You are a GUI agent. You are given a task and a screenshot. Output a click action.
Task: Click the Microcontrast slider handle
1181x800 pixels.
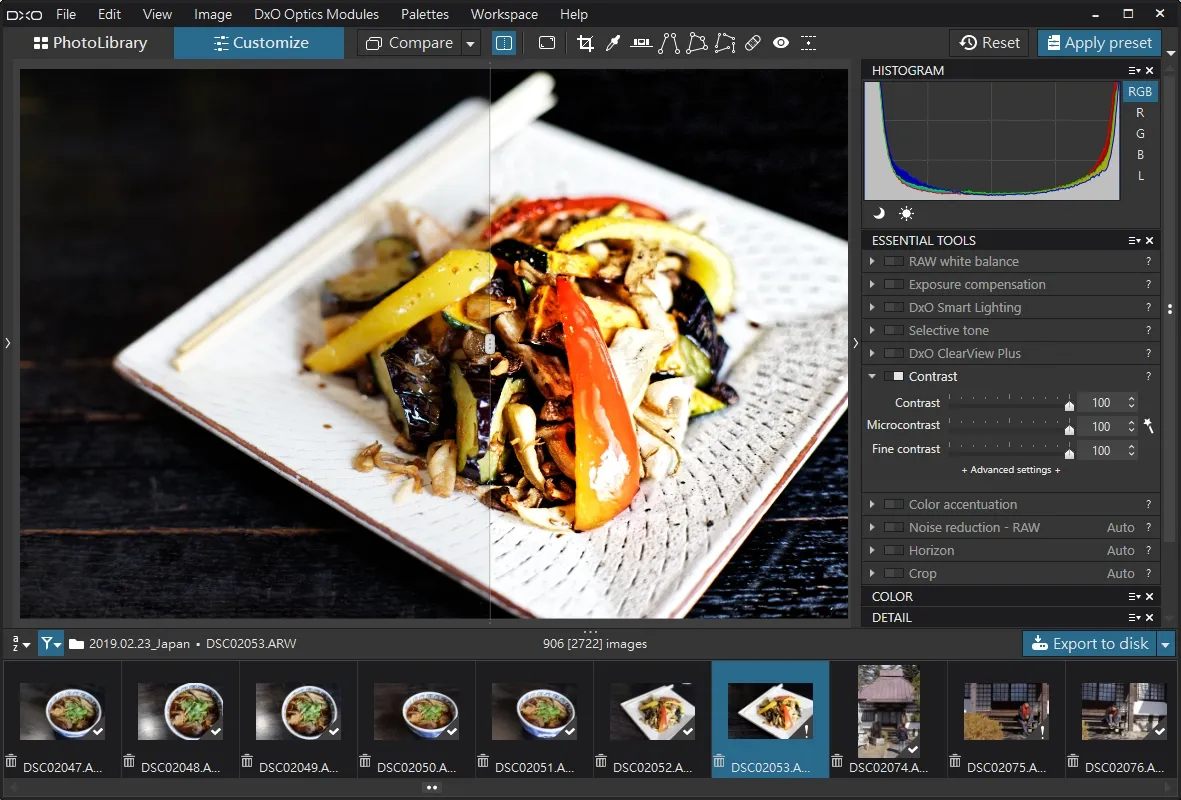(1069, 429)
